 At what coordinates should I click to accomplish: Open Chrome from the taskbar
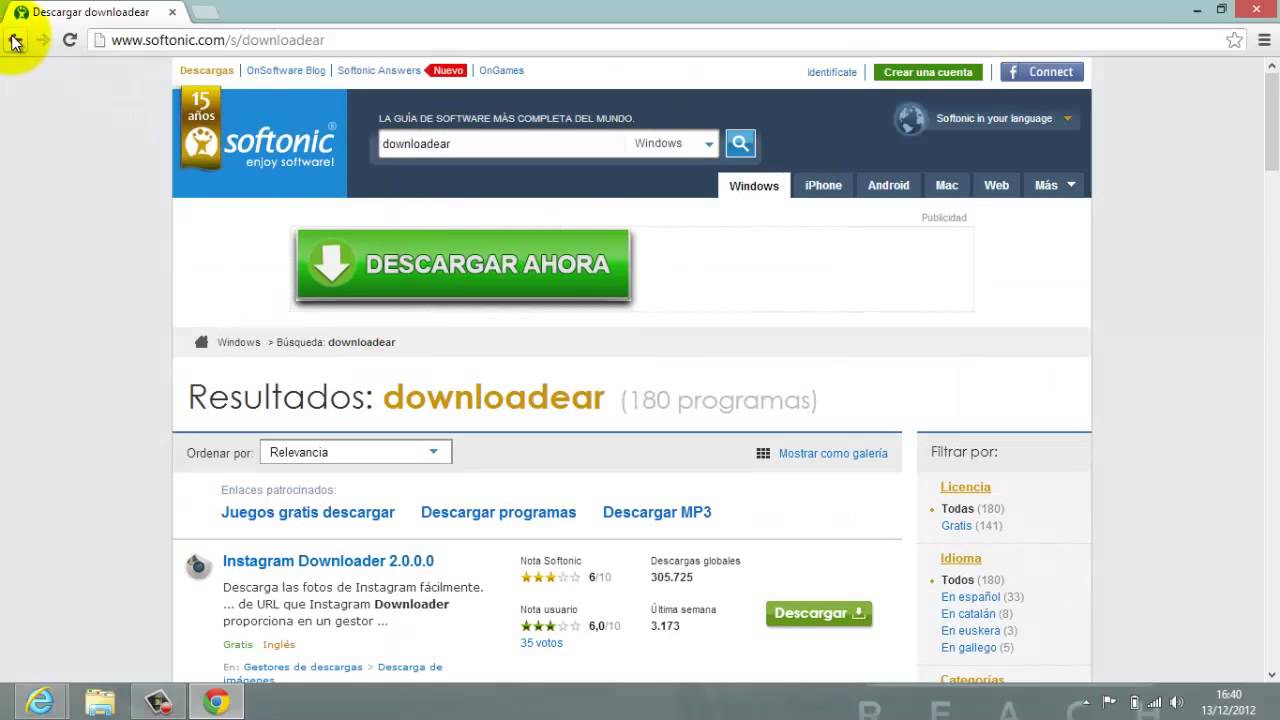[216, 702]
